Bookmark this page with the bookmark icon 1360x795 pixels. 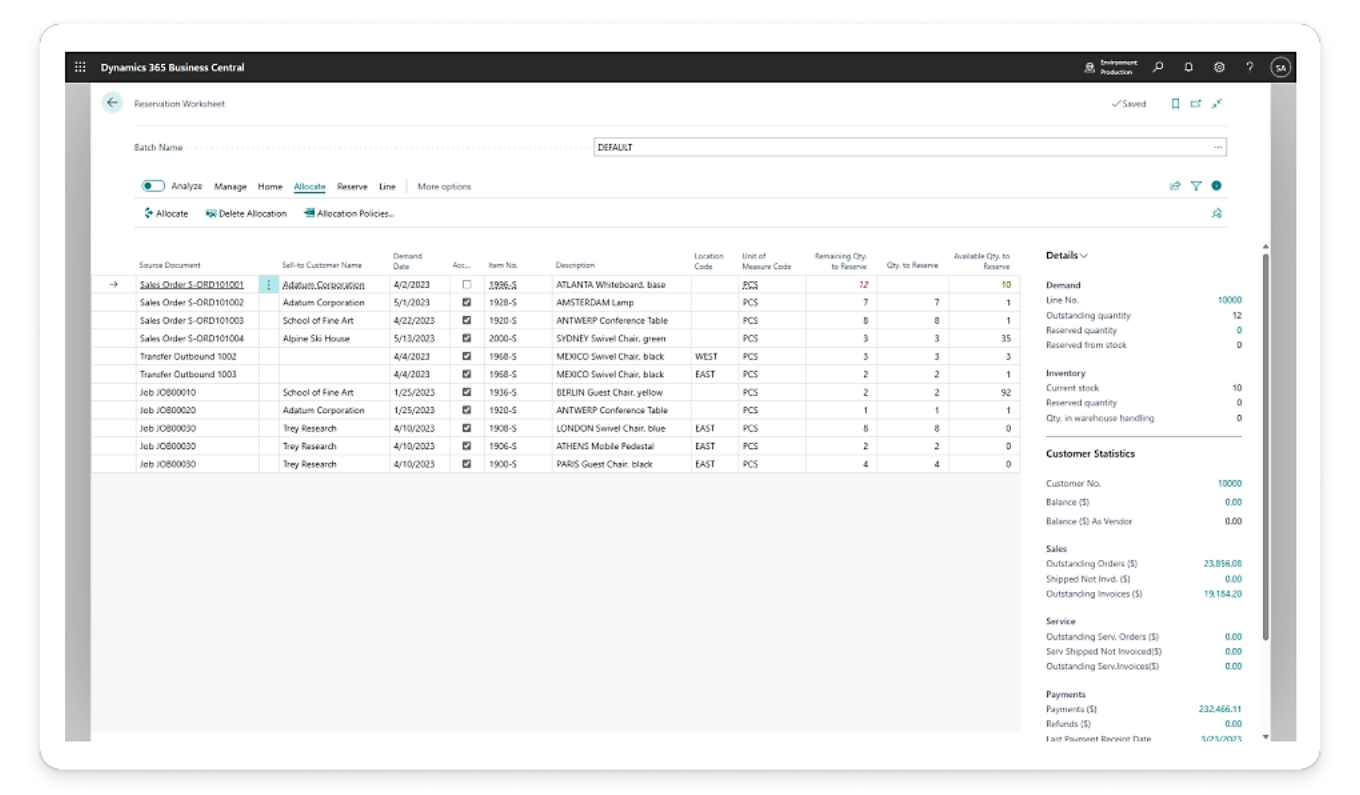[x=1175, y=104]
